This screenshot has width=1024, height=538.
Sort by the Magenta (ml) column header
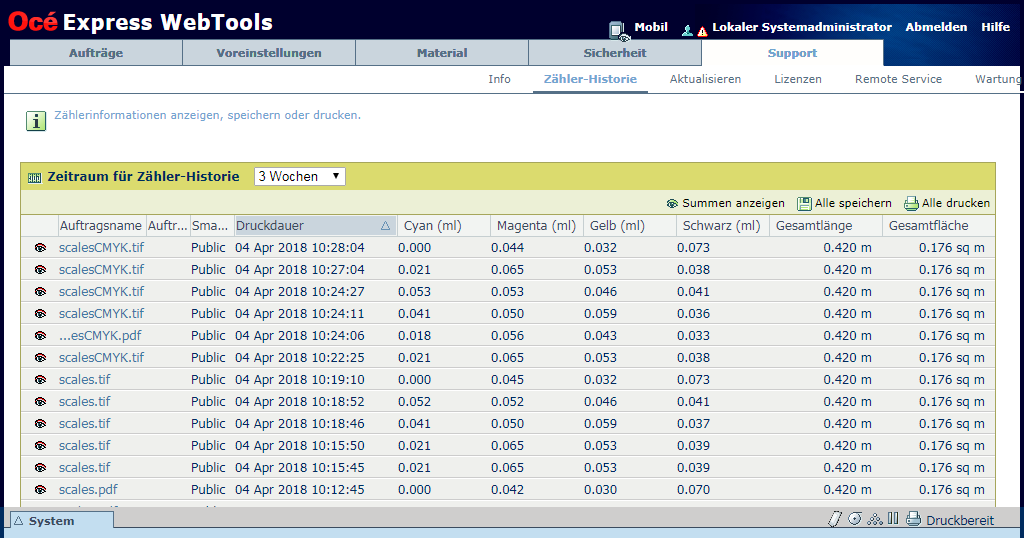(536, 226)
